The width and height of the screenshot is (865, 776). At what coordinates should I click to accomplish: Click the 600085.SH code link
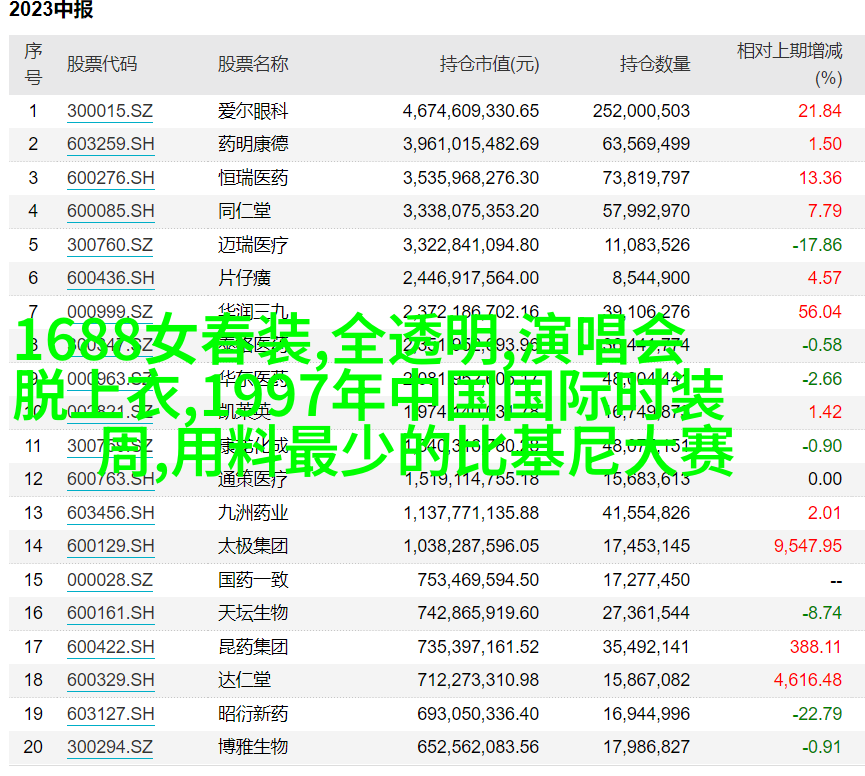[x=110, y=211]
